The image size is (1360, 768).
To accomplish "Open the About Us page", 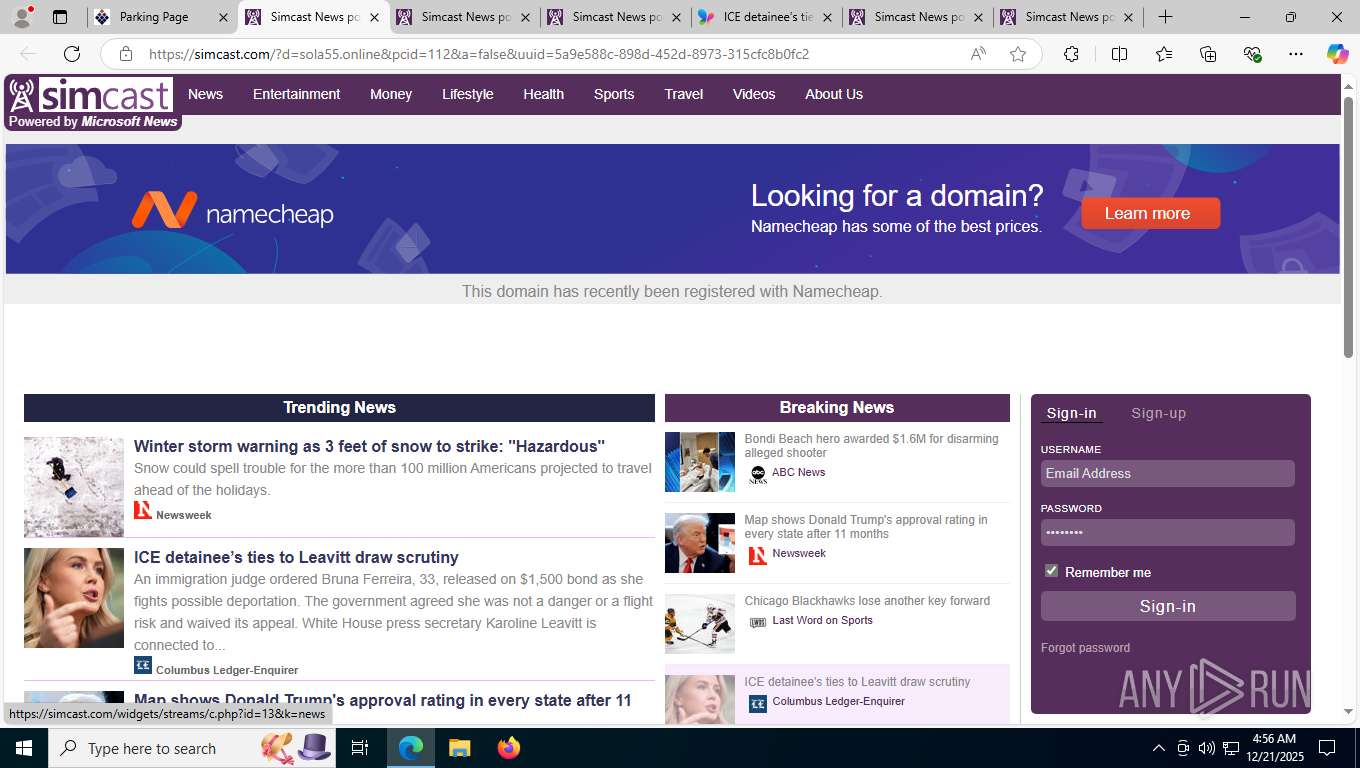I will pos(834,94).
